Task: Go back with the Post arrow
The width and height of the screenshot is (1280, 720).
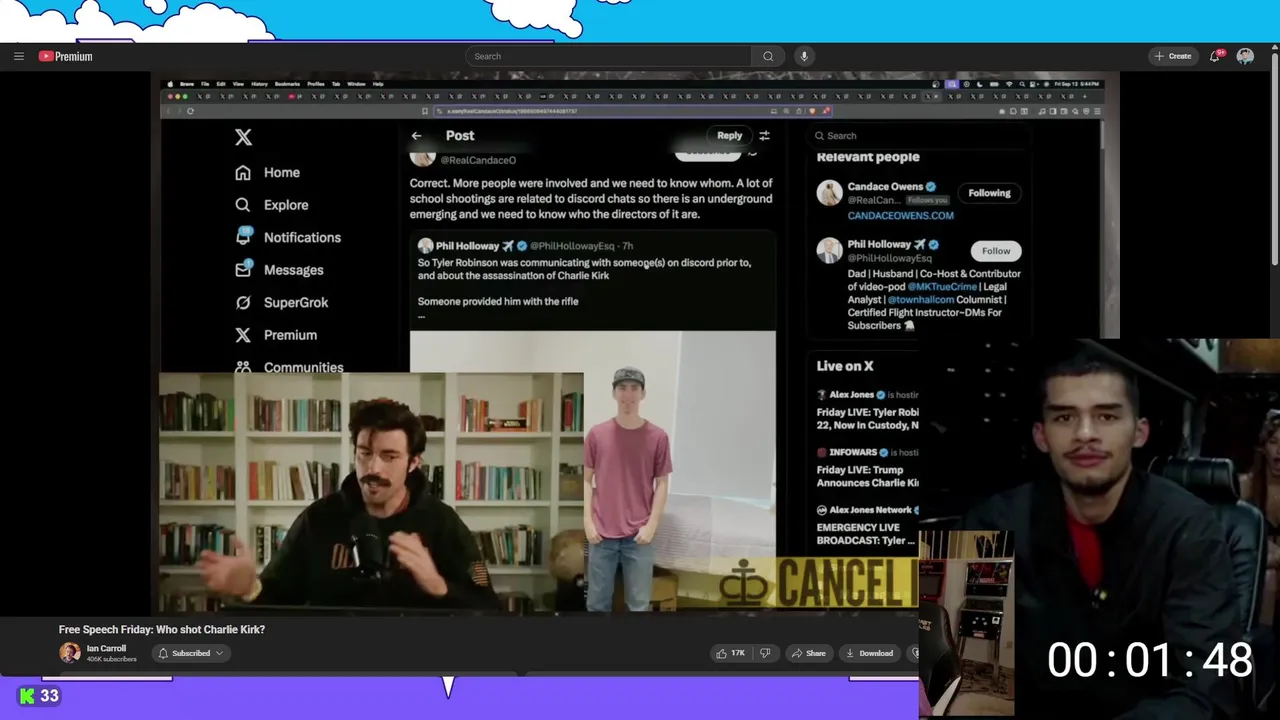Action: 416,136
